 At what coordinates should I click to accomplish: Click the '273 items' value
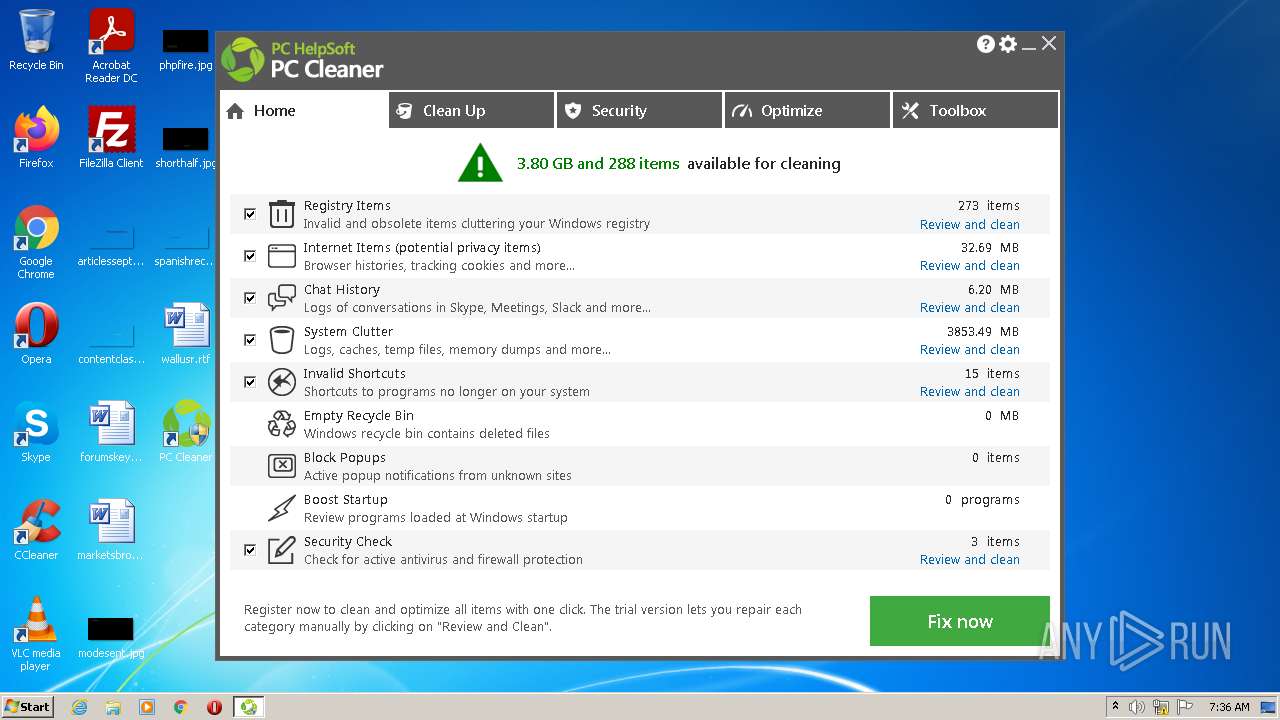989,206
